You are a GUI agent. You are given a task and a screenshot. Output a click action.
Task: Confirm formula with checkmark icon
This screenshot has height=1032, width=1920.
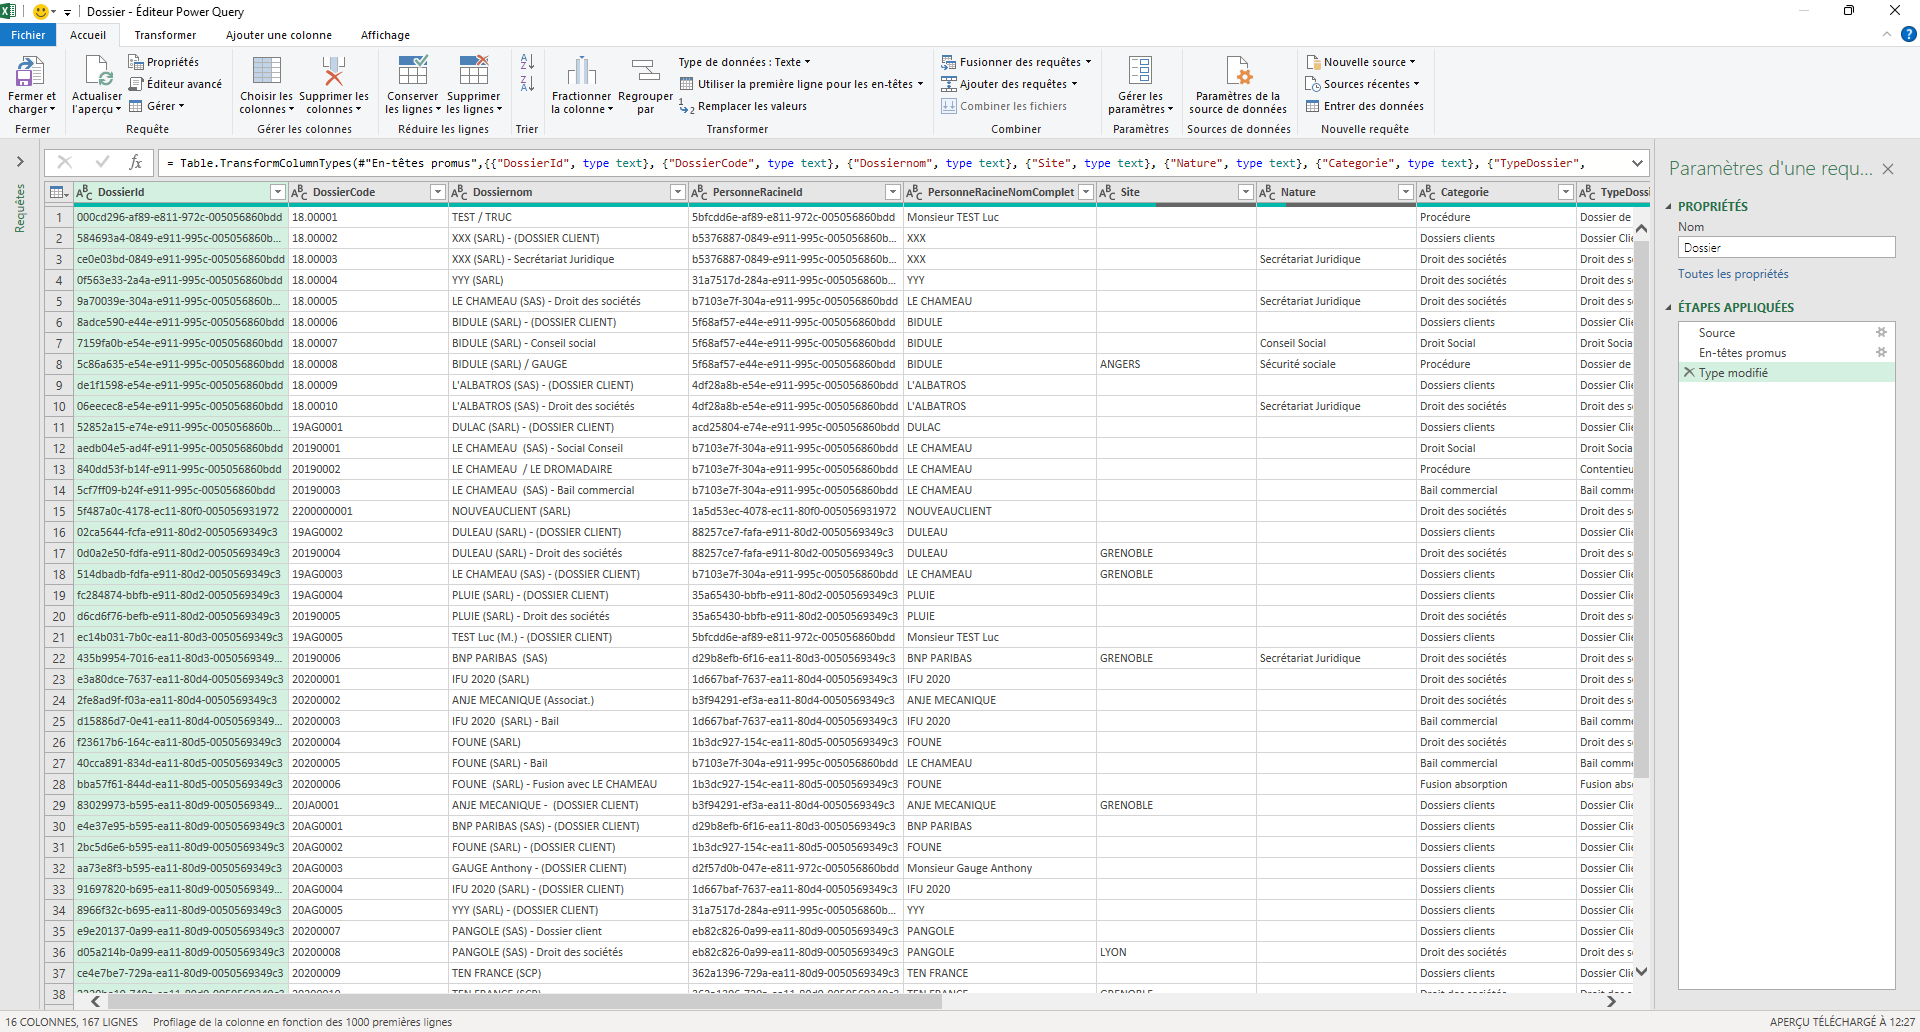coord(102,162)
